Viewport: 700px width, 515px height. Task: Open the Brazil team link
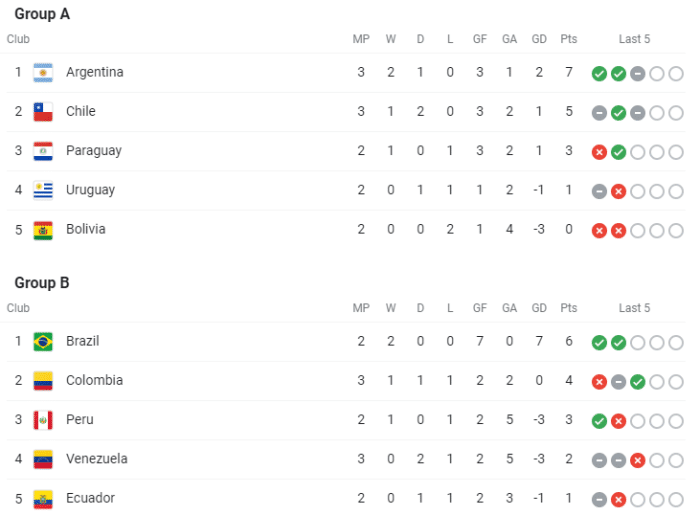pos(83,341)
